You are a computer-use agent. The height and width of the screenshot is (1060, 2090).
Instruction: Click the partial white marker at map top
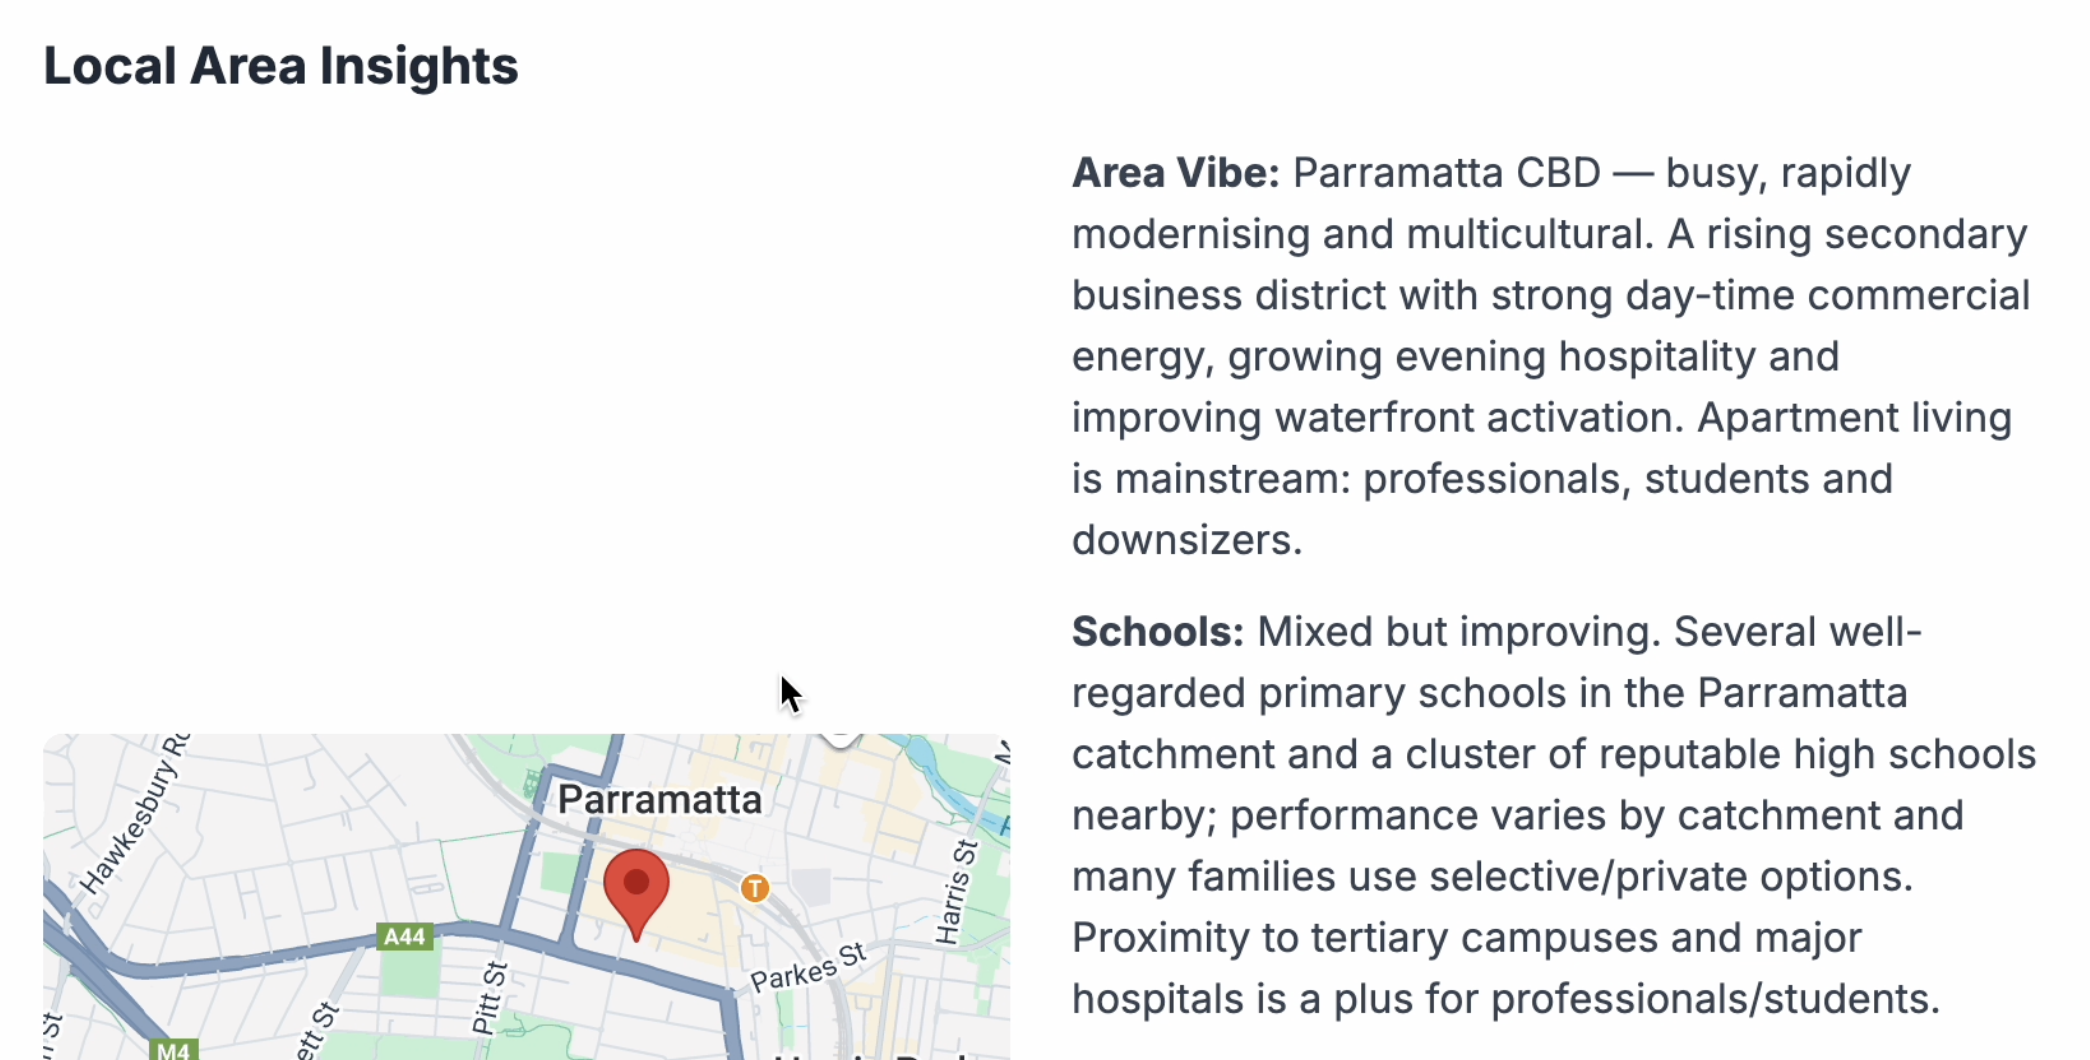click(840, 739)
